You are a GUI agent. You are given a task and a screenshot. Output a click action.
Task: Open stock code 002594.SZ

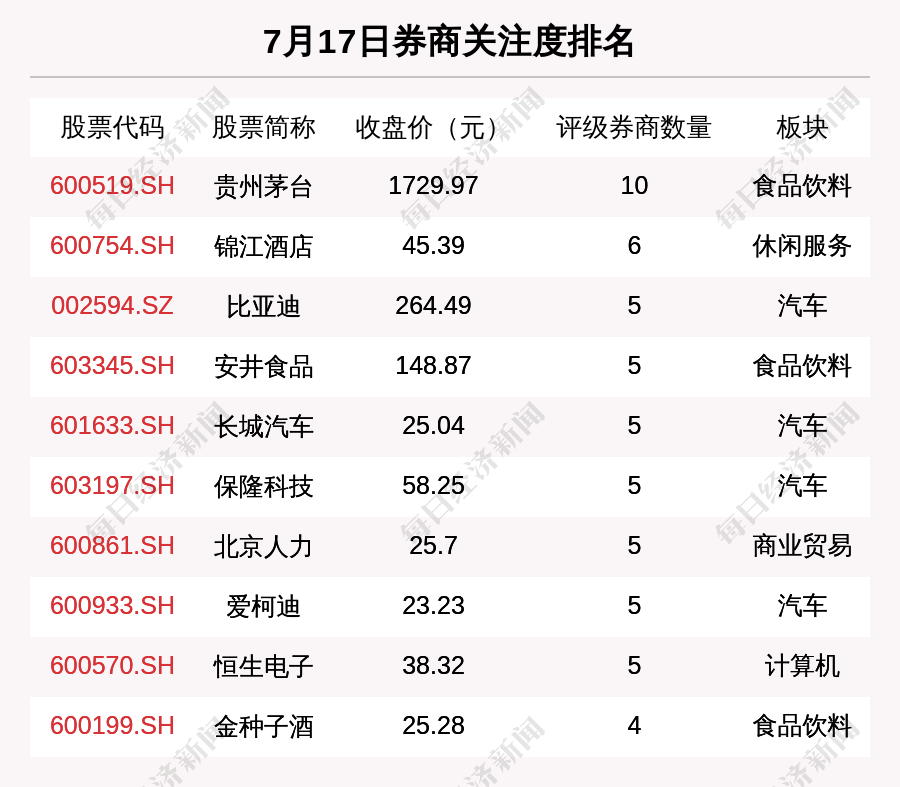112,305
